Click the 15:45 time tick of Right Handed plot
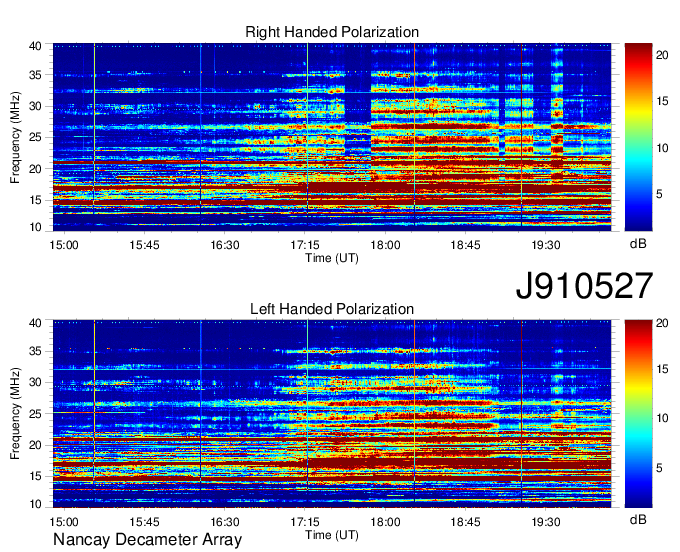680x552 pixels. tap(144, 245)
